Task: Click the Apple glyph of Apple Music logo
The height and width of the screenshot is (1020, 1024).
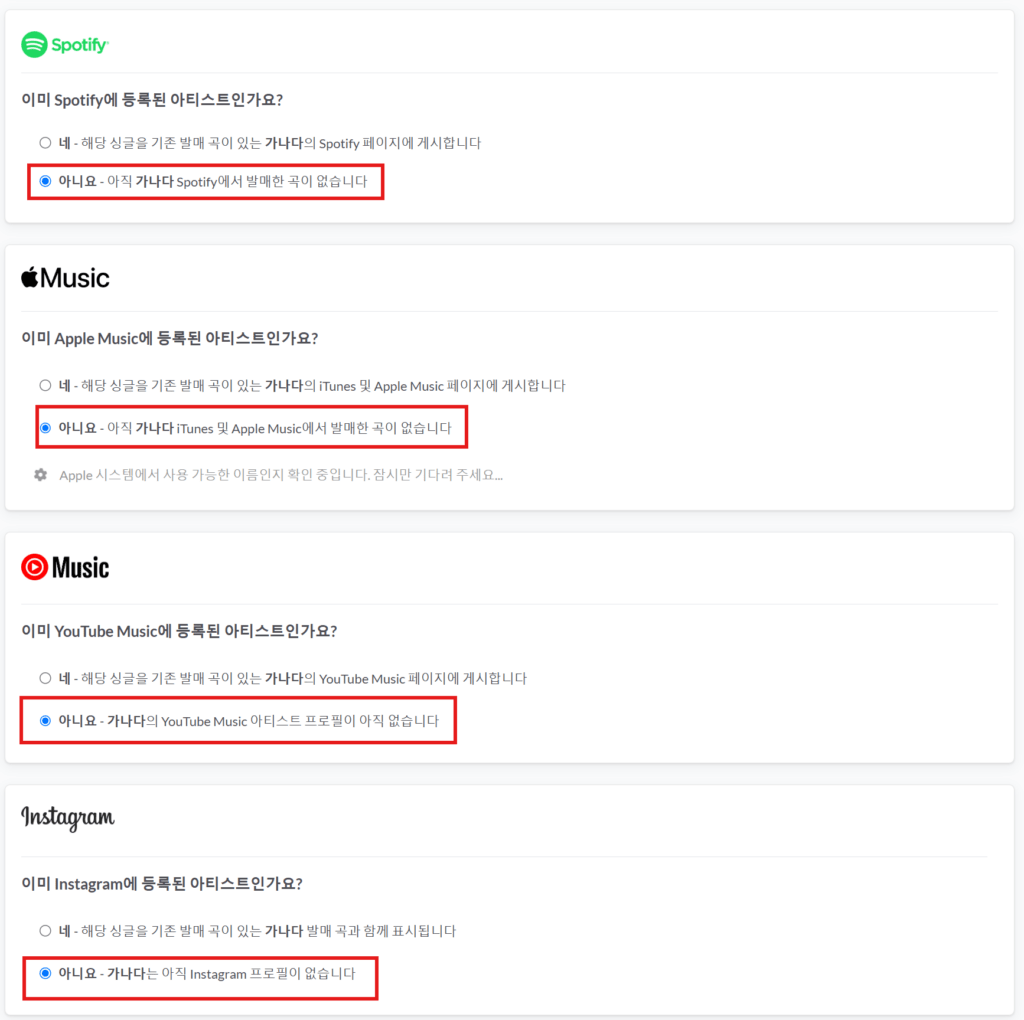Action: coord(30,277)
